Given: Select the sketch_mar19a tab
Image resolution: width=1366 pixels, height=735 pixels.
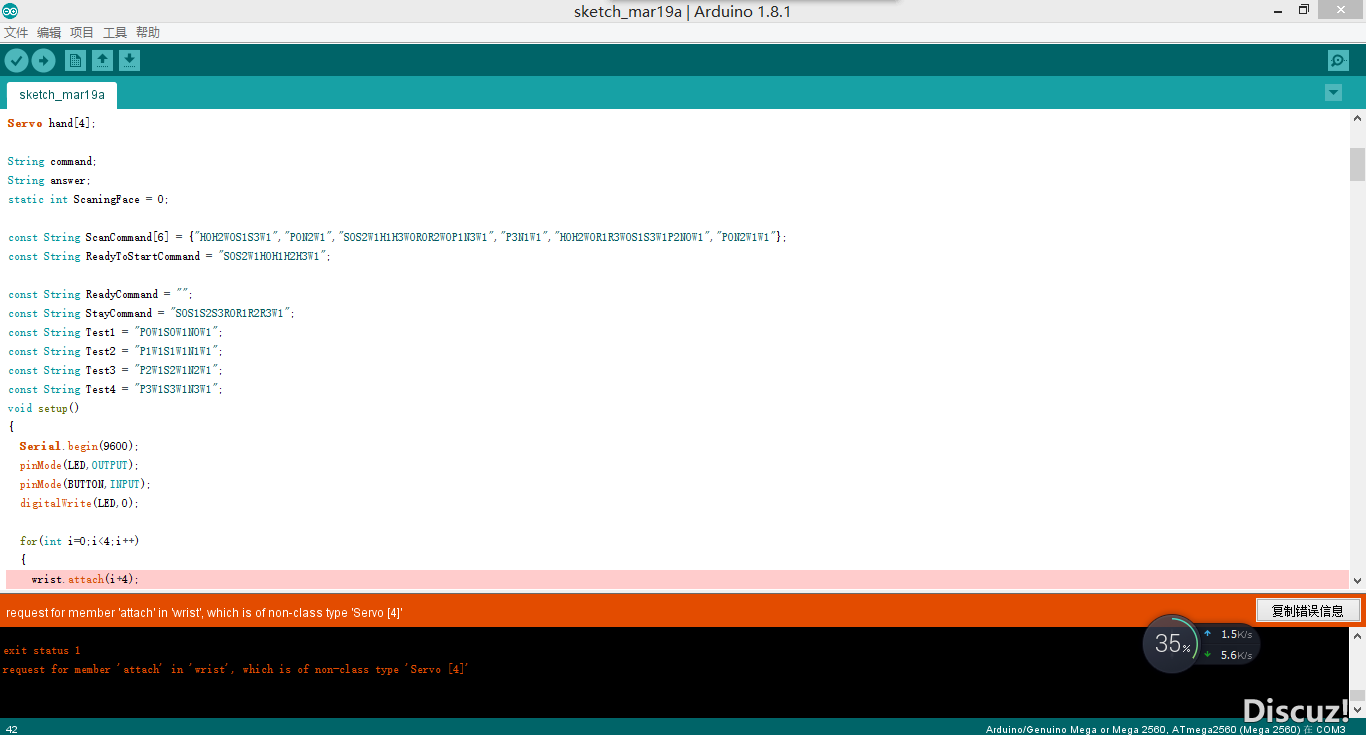Looking at the screenshot, I should (x=62, y=95).
